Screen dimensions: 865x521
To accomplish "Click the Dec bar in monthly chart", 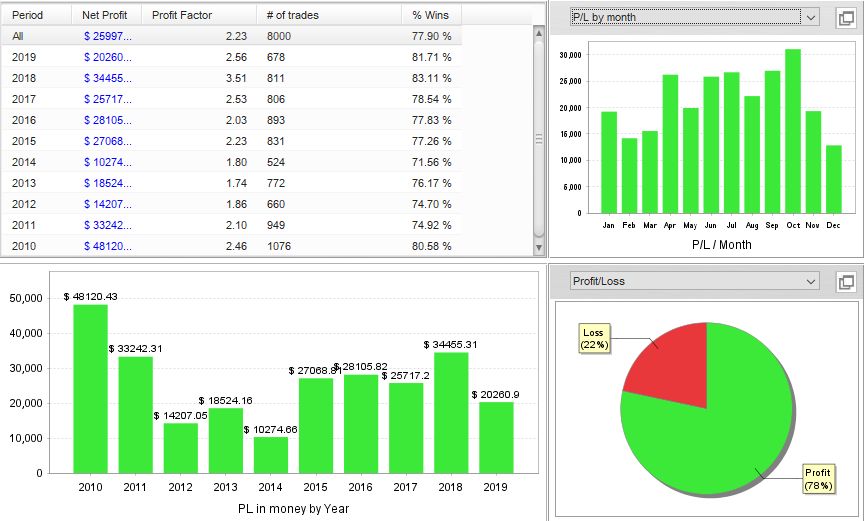I will pos(834,179).
